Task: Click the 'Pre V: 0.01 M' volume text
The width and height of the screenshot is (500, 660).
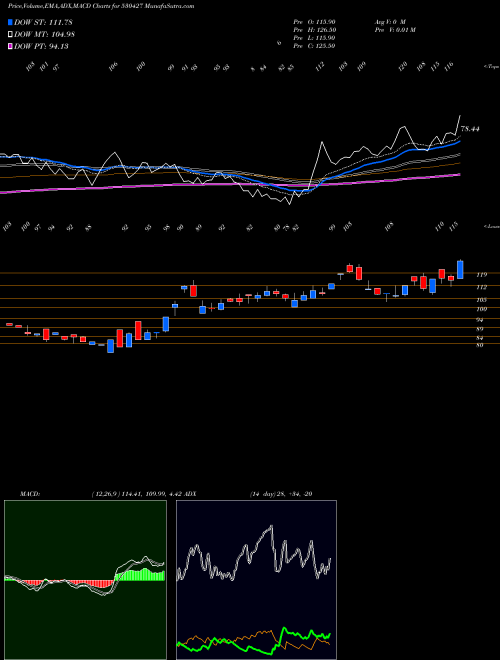Action: coord(394,30)
